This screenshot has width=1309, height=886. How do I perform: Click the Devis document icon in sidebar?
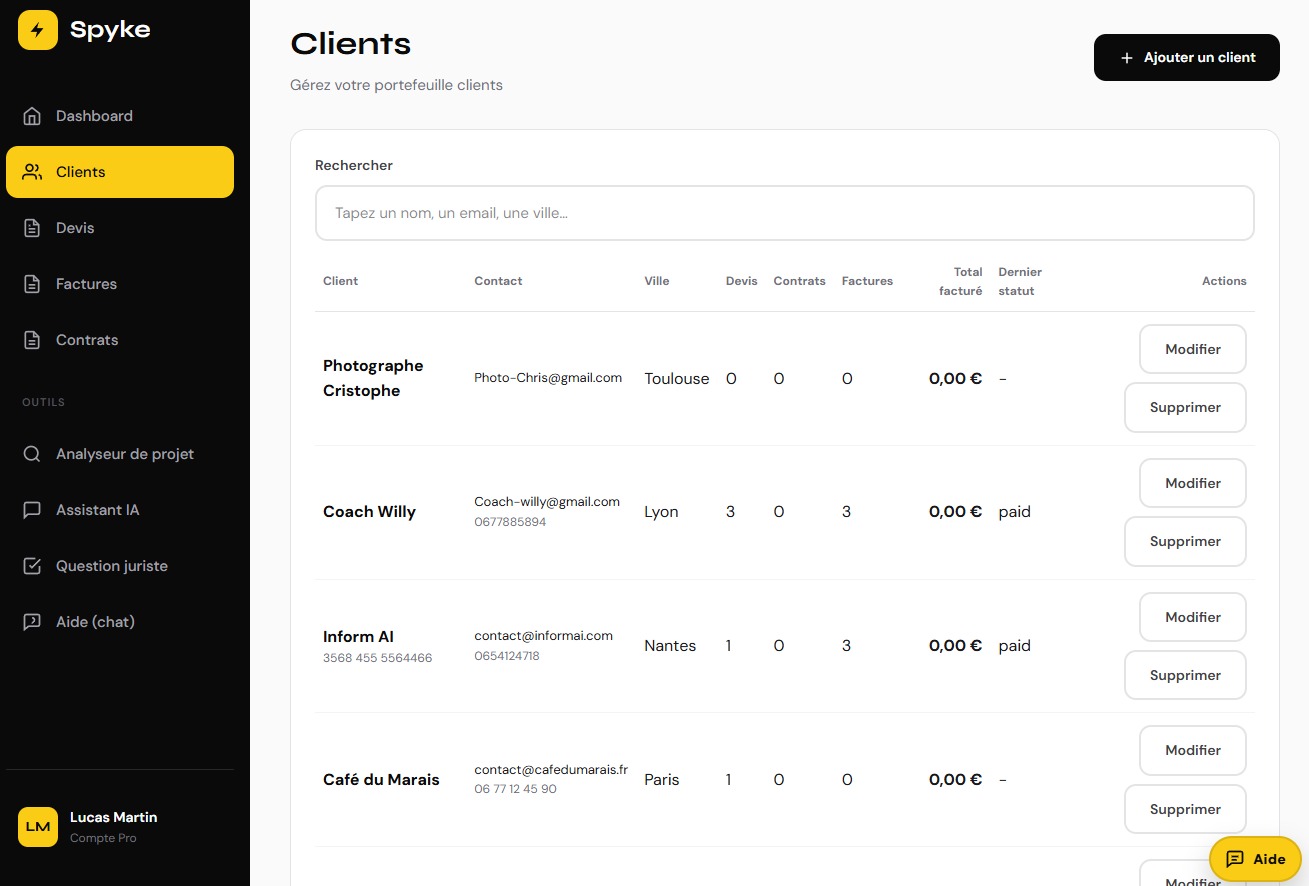32,228
